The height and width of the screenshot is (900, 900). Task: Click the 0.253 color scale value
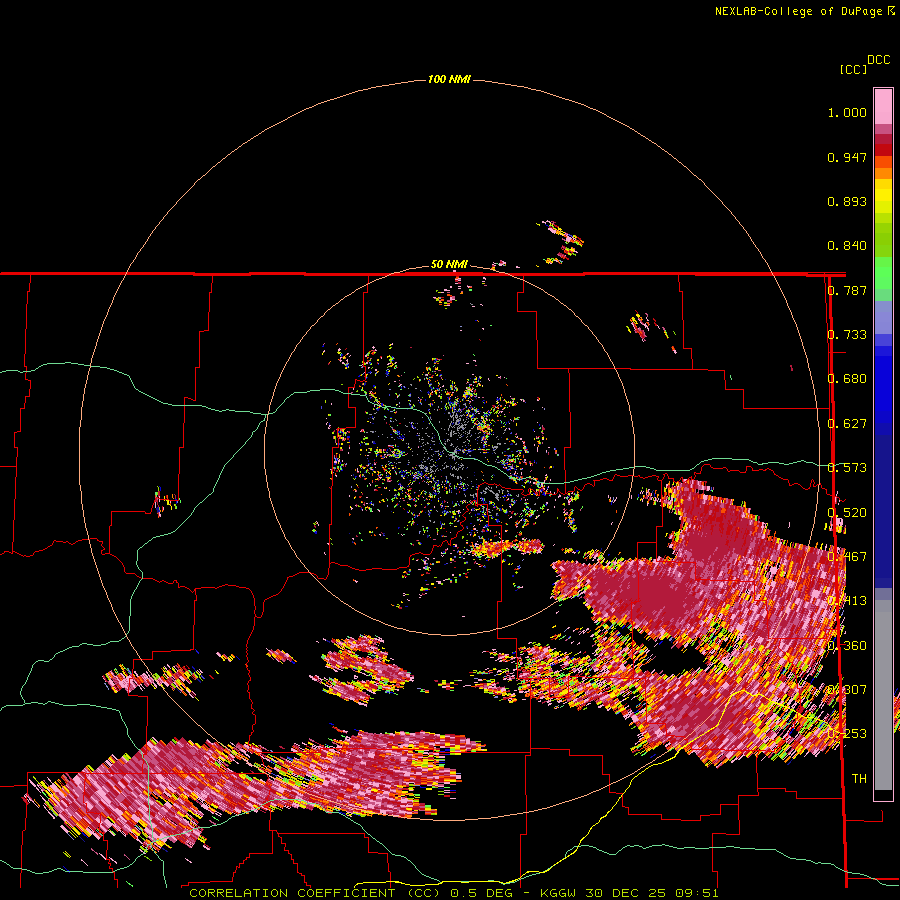coord(847,734)
